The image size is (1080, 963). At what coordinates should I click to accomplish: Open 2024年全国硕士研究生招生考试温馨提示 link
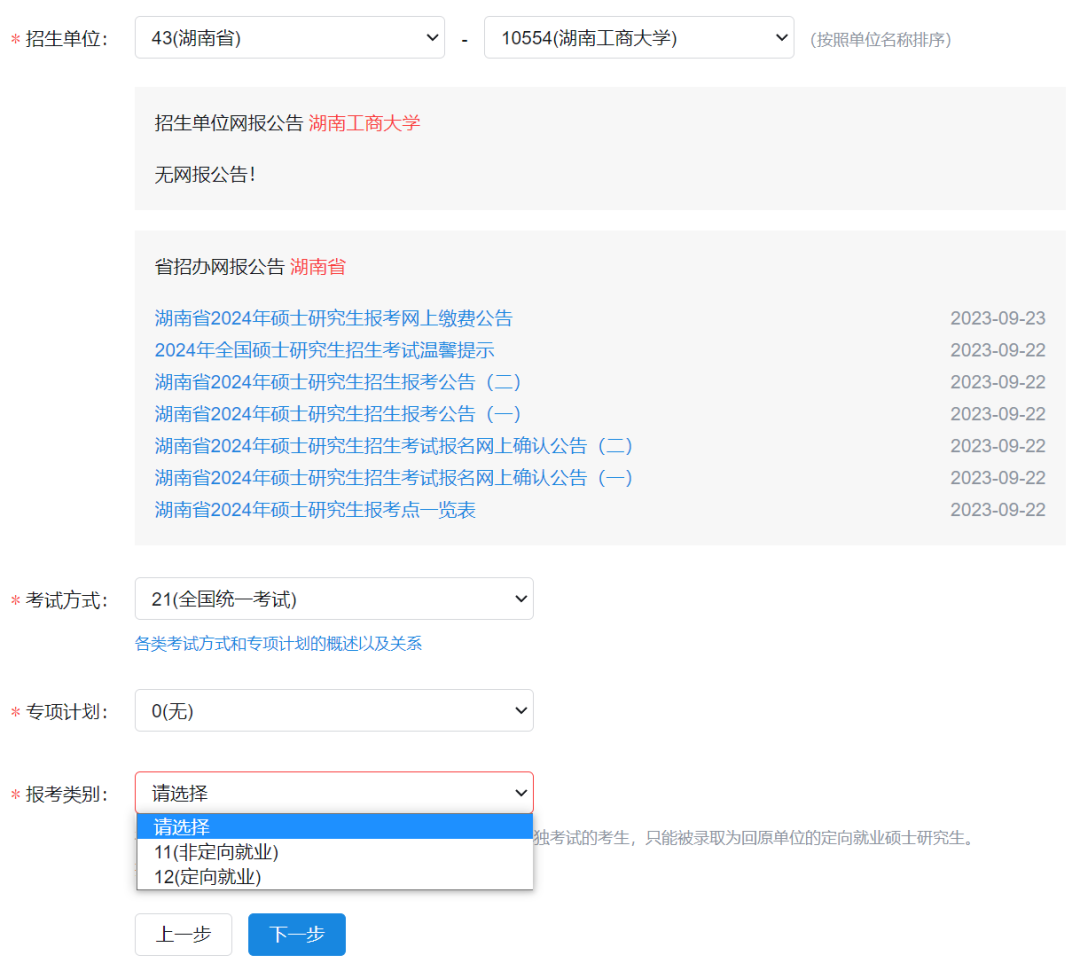click(324, 351)
